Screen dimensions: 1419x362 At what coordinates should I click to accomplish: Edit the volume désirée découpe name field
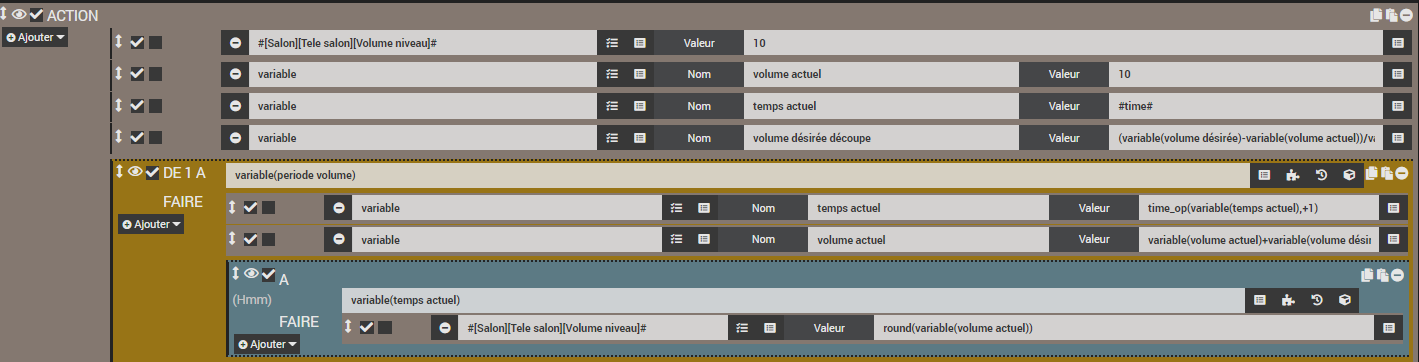881,136
